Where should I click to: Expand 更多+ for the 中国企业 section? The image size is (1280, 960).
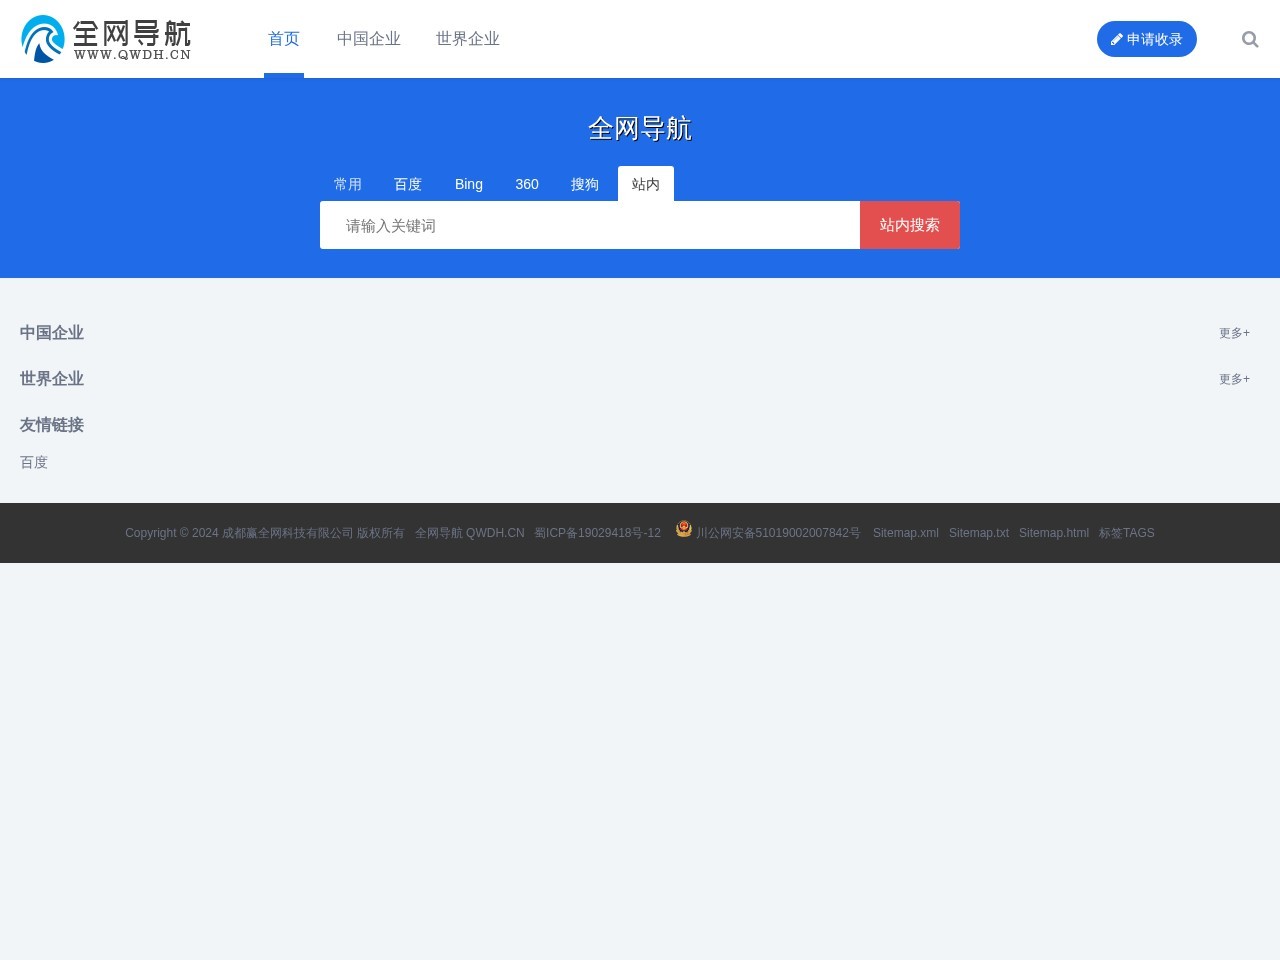[1234, 333]
